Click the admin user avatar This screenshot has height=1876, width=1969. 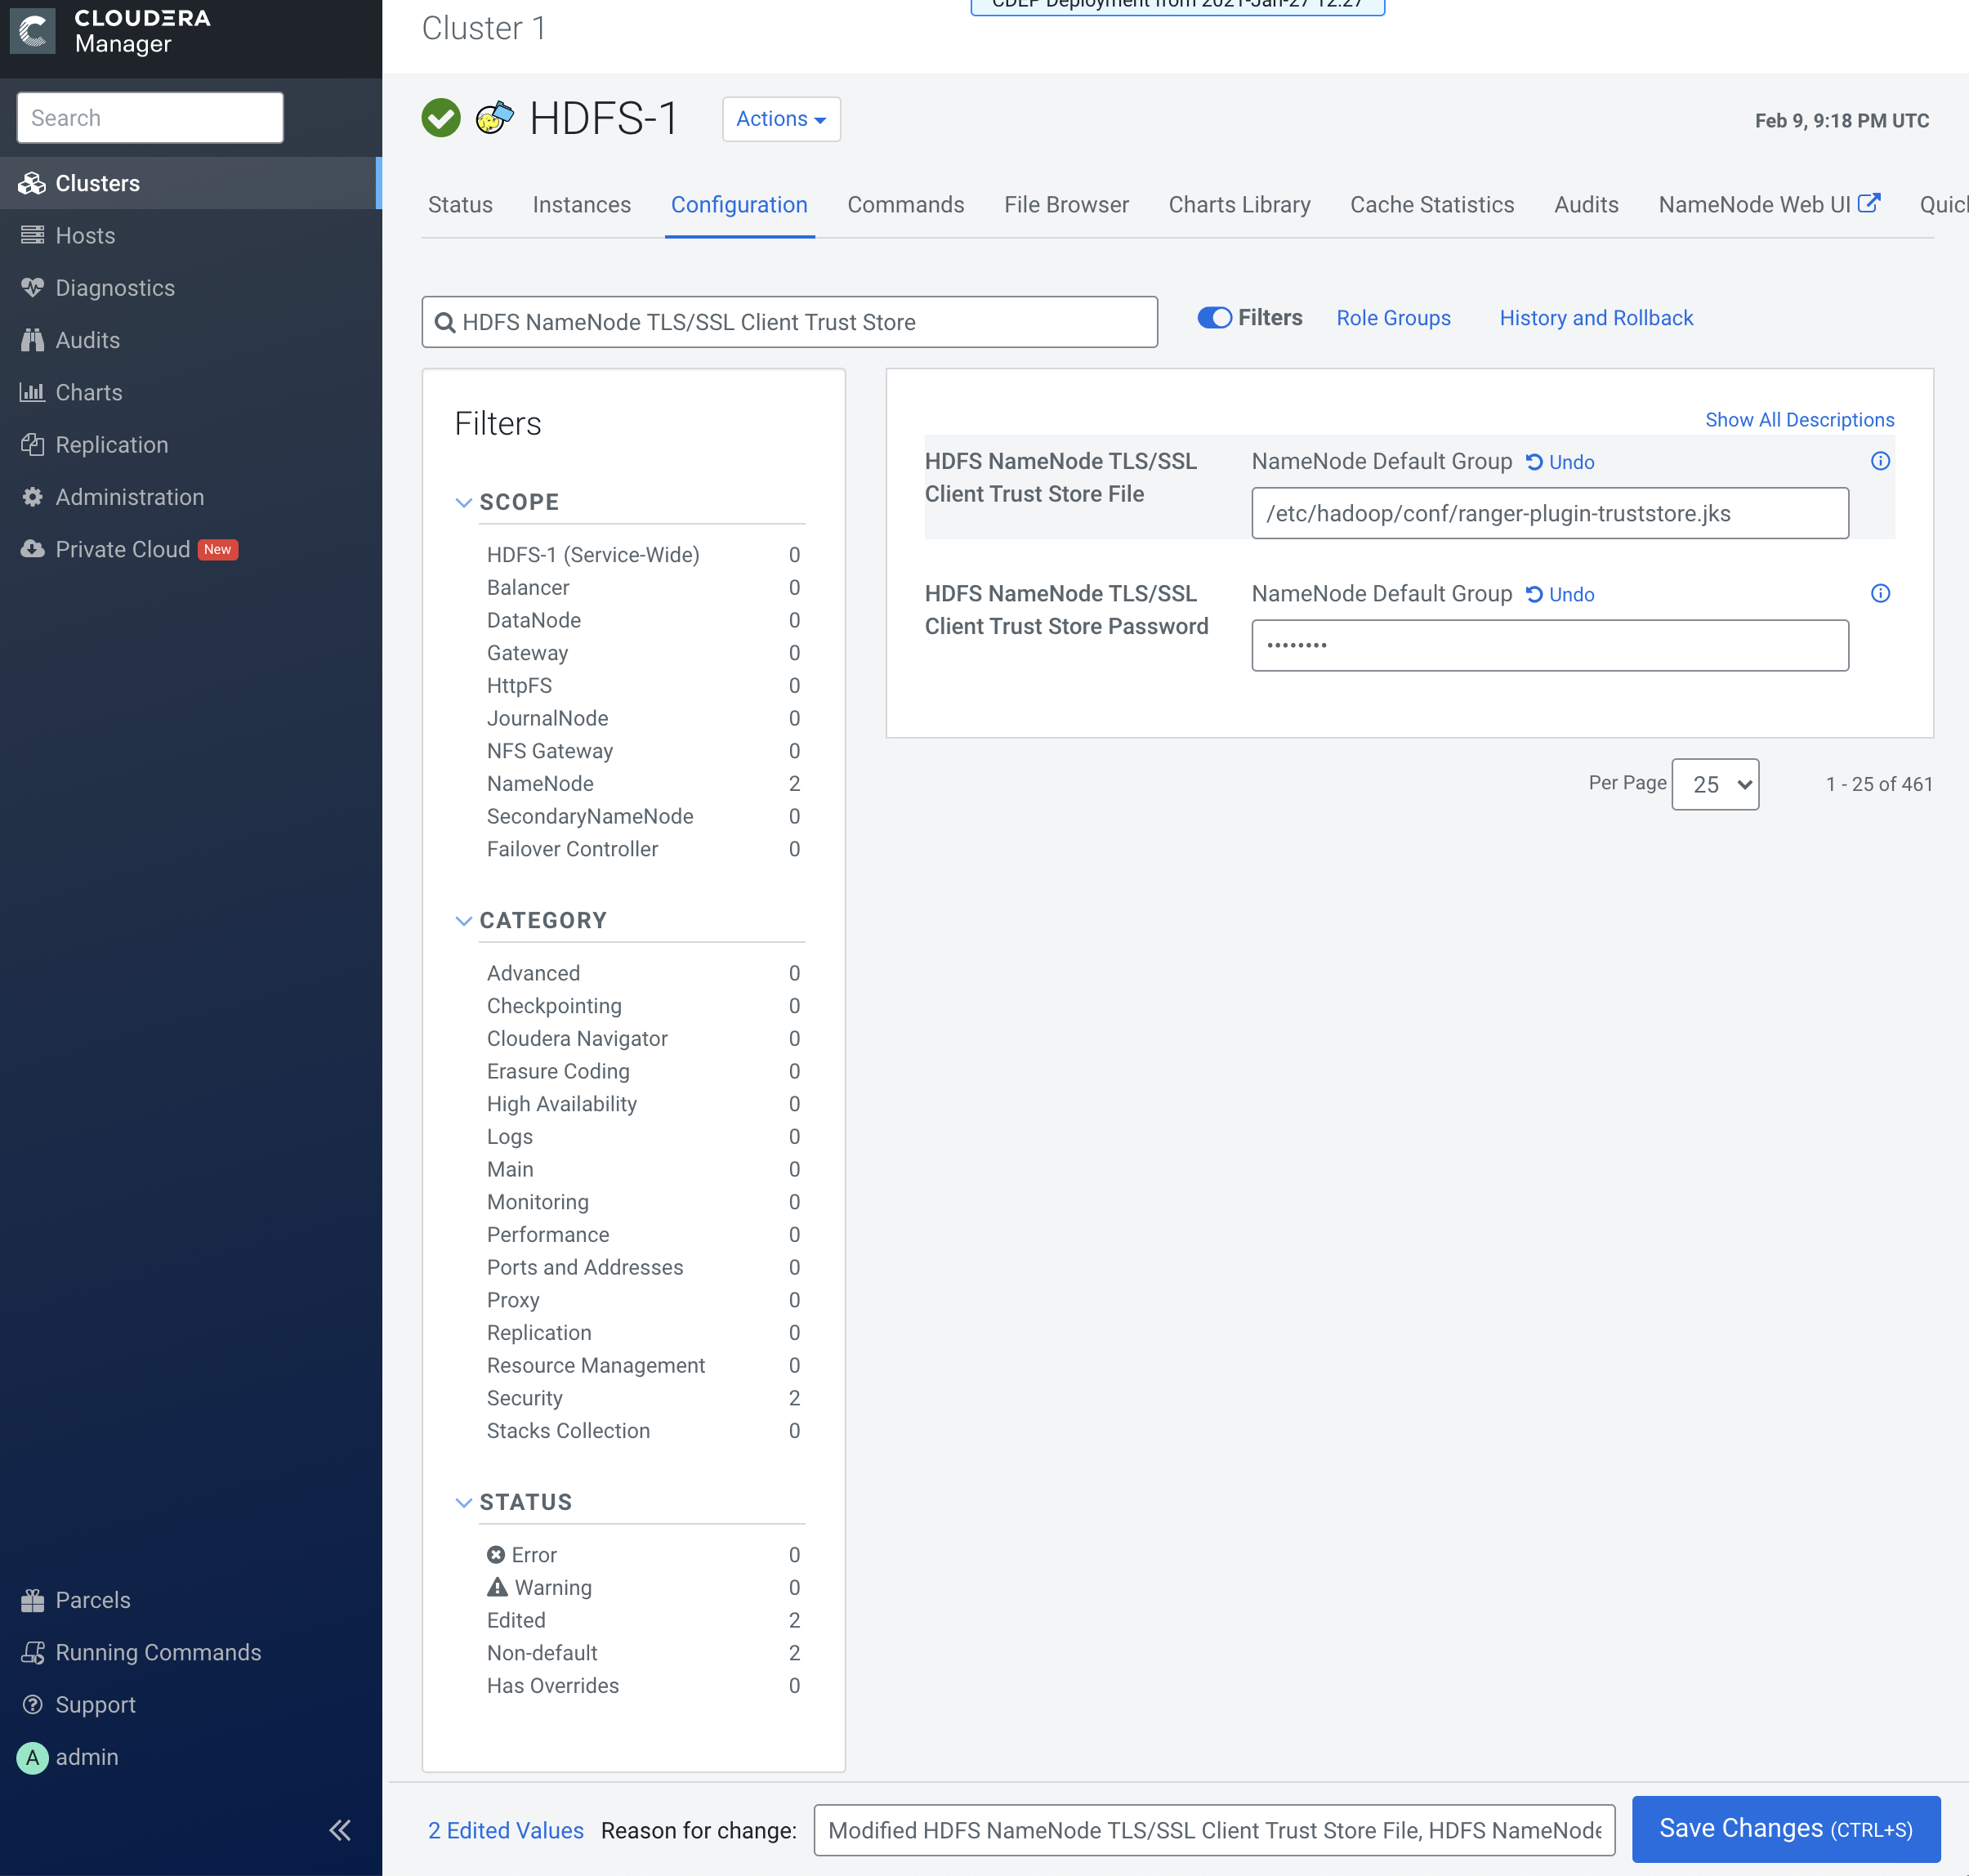tap(32, 1758)
